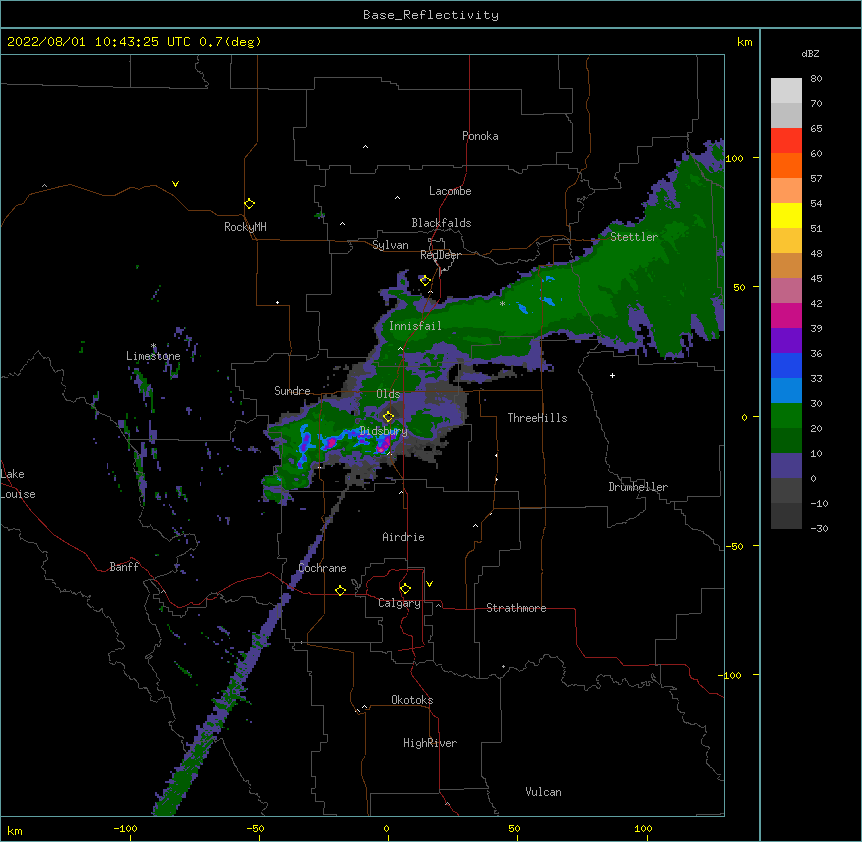Click the -30 value at legend bottom
862x842 pixels.
[x=819, y=528]
